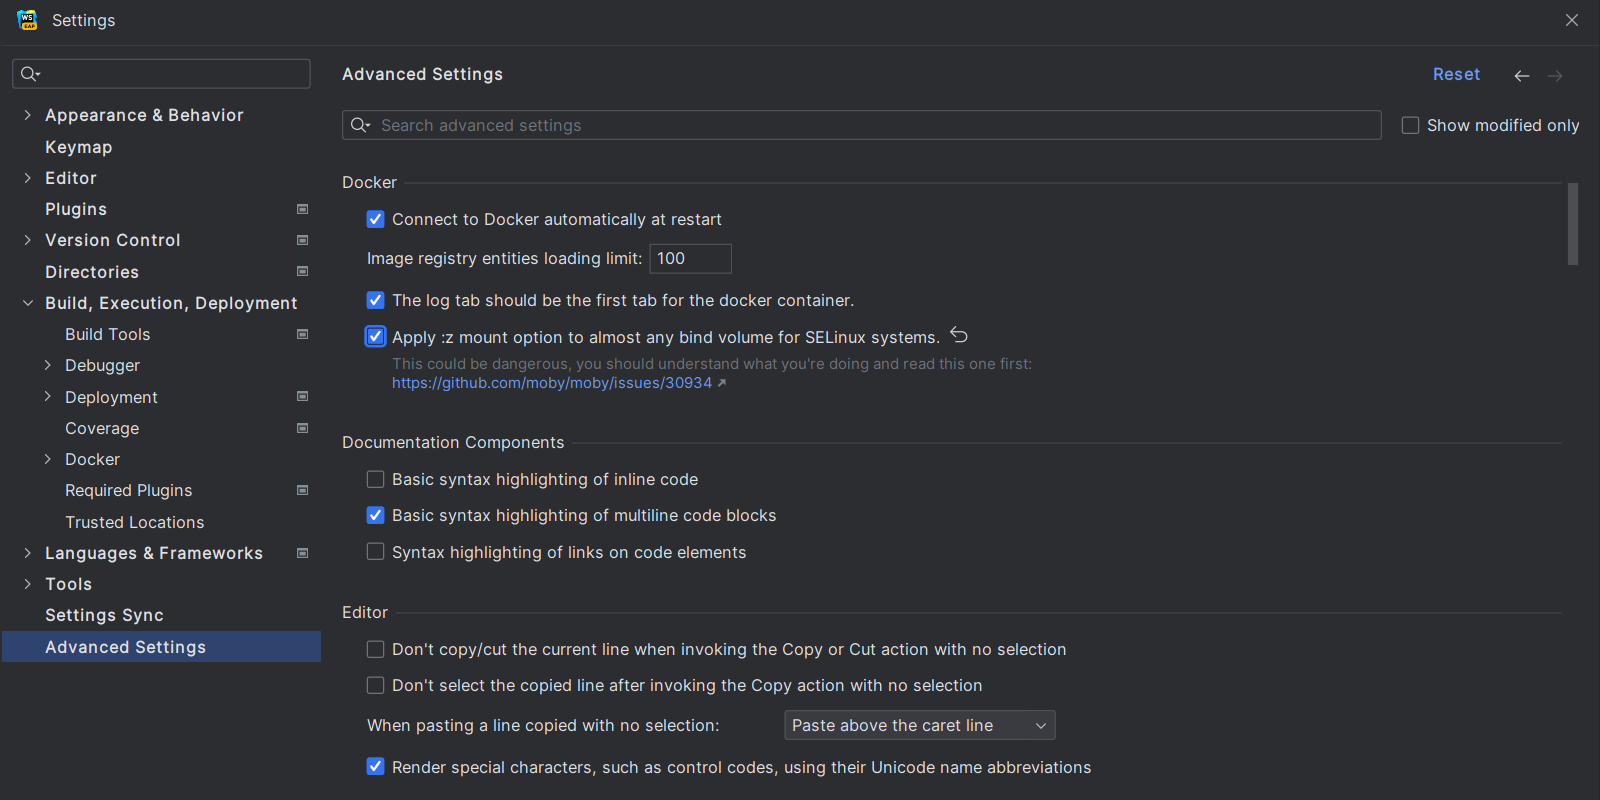The image size is (1600, 800).
Task: Click the project icon next to Languages & Frameworks
Action: 302,553
